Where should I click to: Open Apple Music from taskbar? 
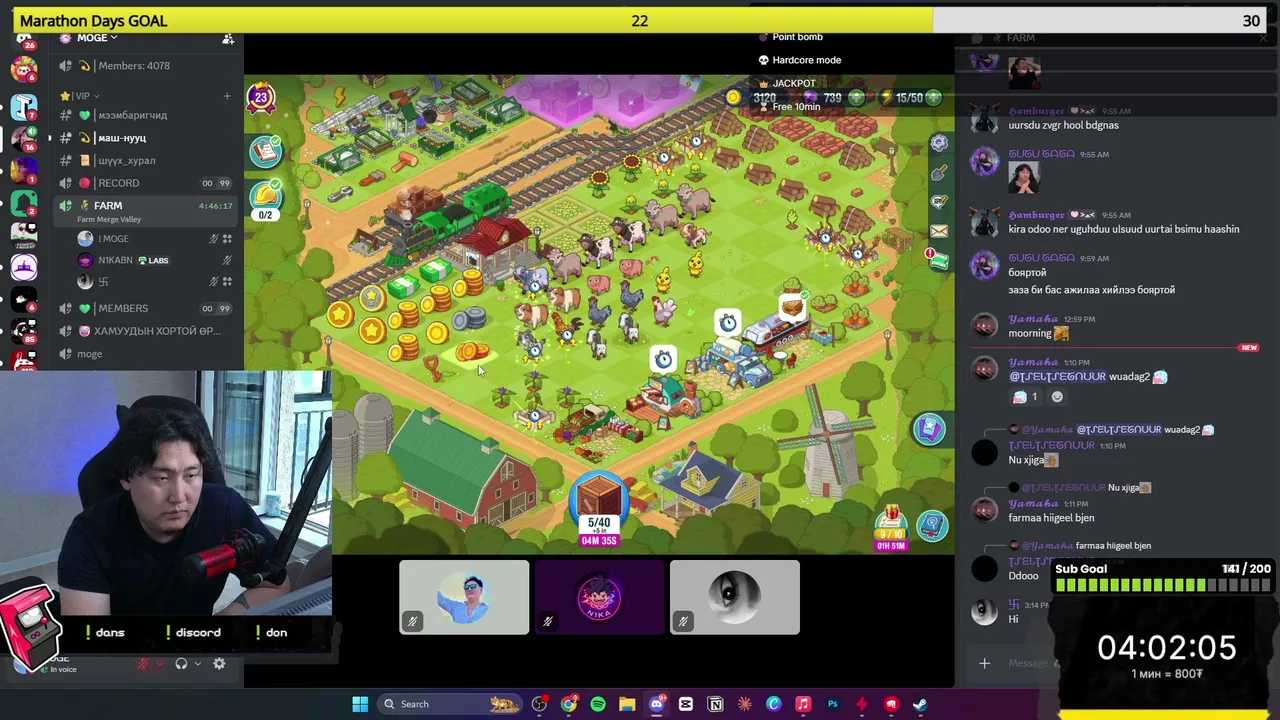pos(803,704)
